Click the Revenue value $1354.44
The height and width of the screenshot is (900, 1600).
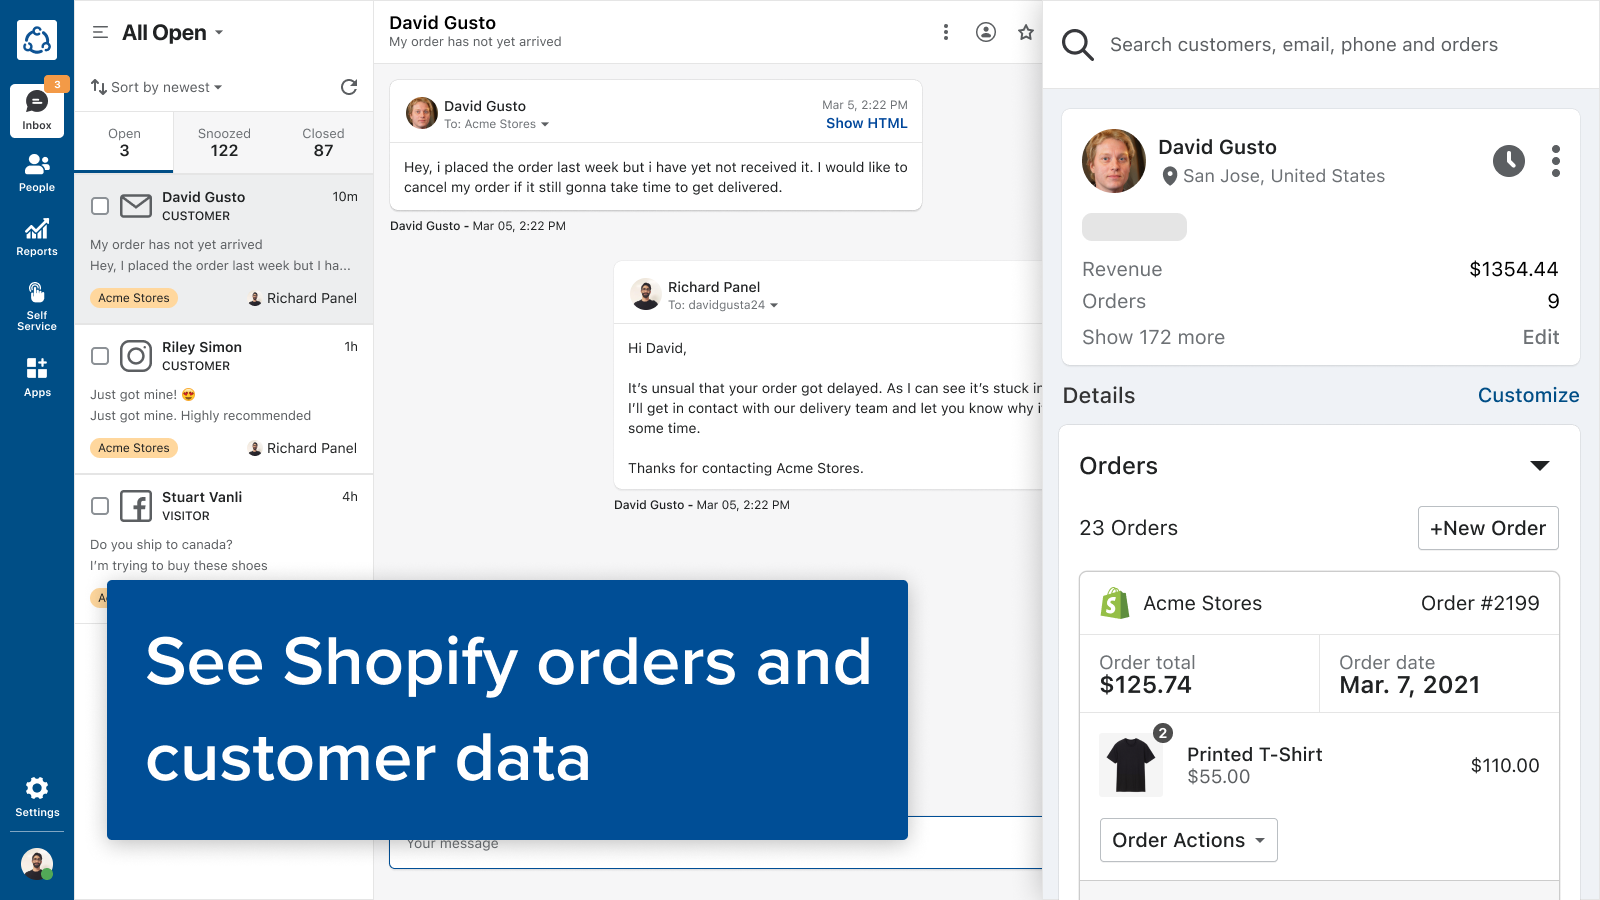click(x=1514, y=269)
